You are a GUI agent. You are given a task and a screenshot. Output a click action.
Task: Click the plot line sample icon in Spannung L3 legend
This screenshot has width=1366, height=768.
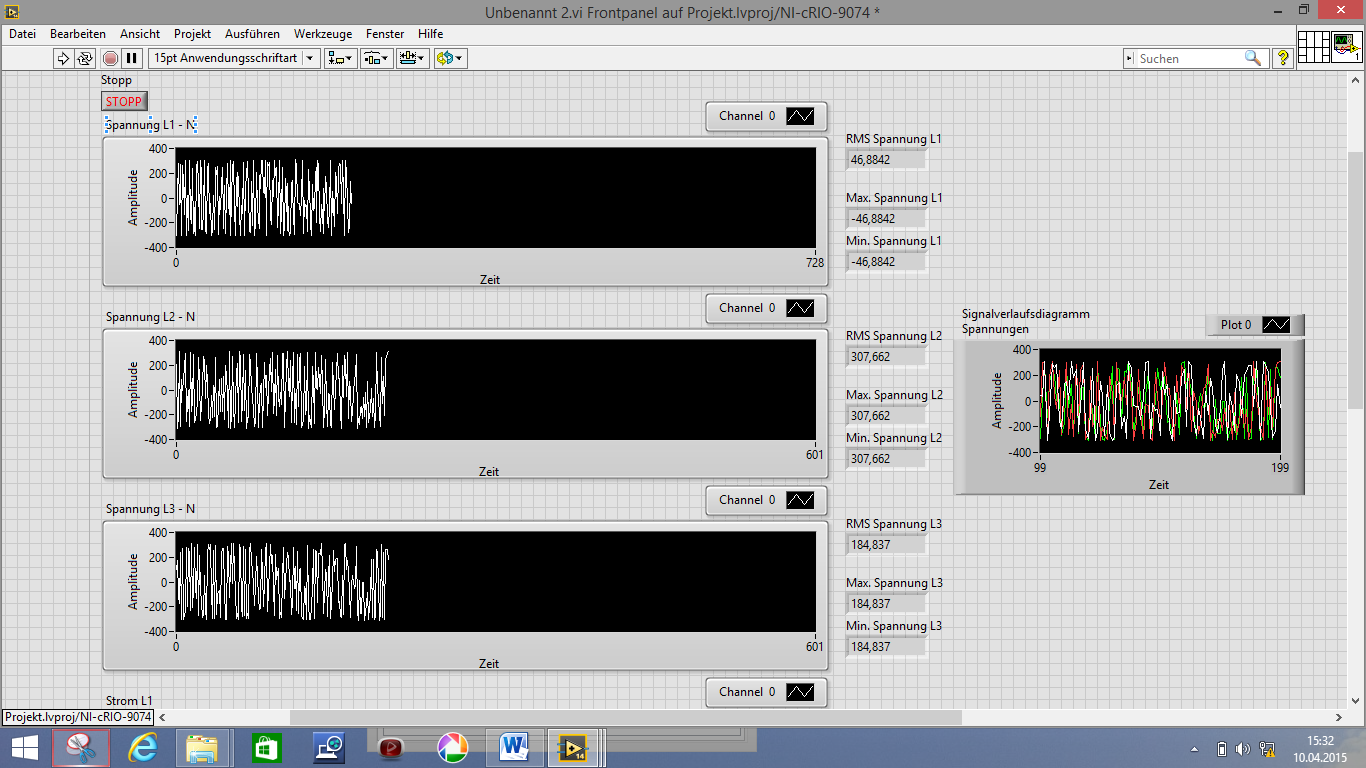click(800, 500)
